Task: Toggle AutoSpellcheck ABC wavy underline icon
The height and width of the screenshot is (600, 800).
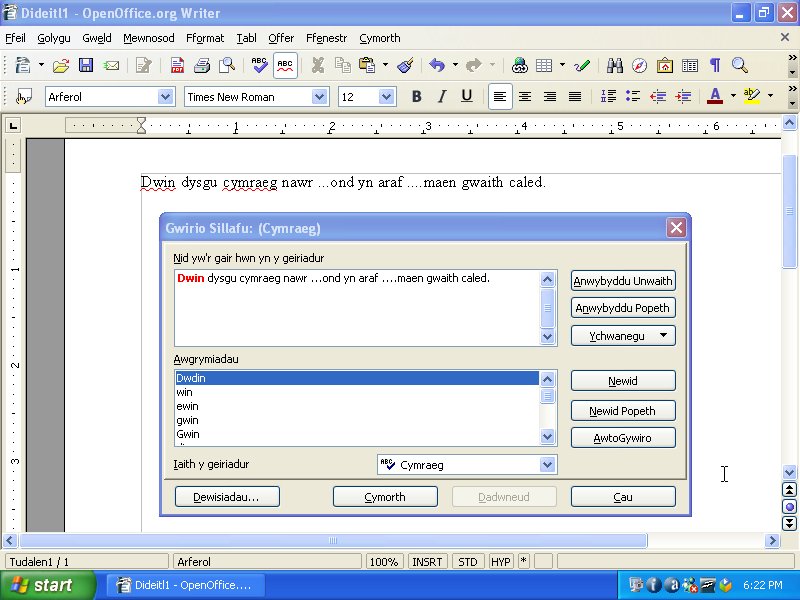Action: (285, 65)
